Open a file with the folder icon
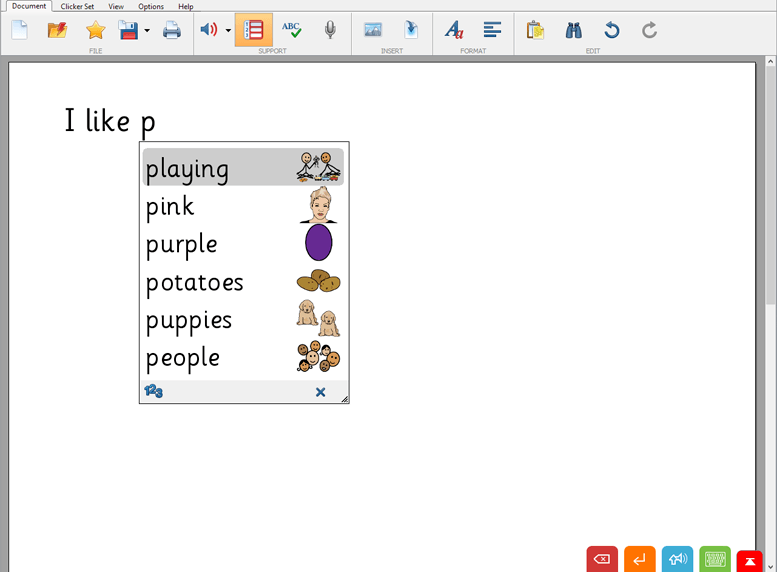The height and width of the screenshot is (572, 777). 57,30
